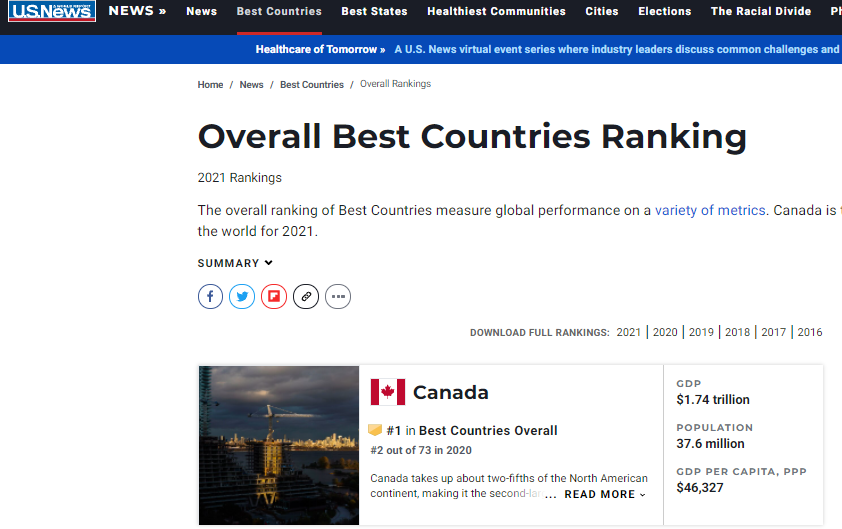Open the Canada skyline thumbnail
This screenshot has width=842, height=529.
pos(279,445)
